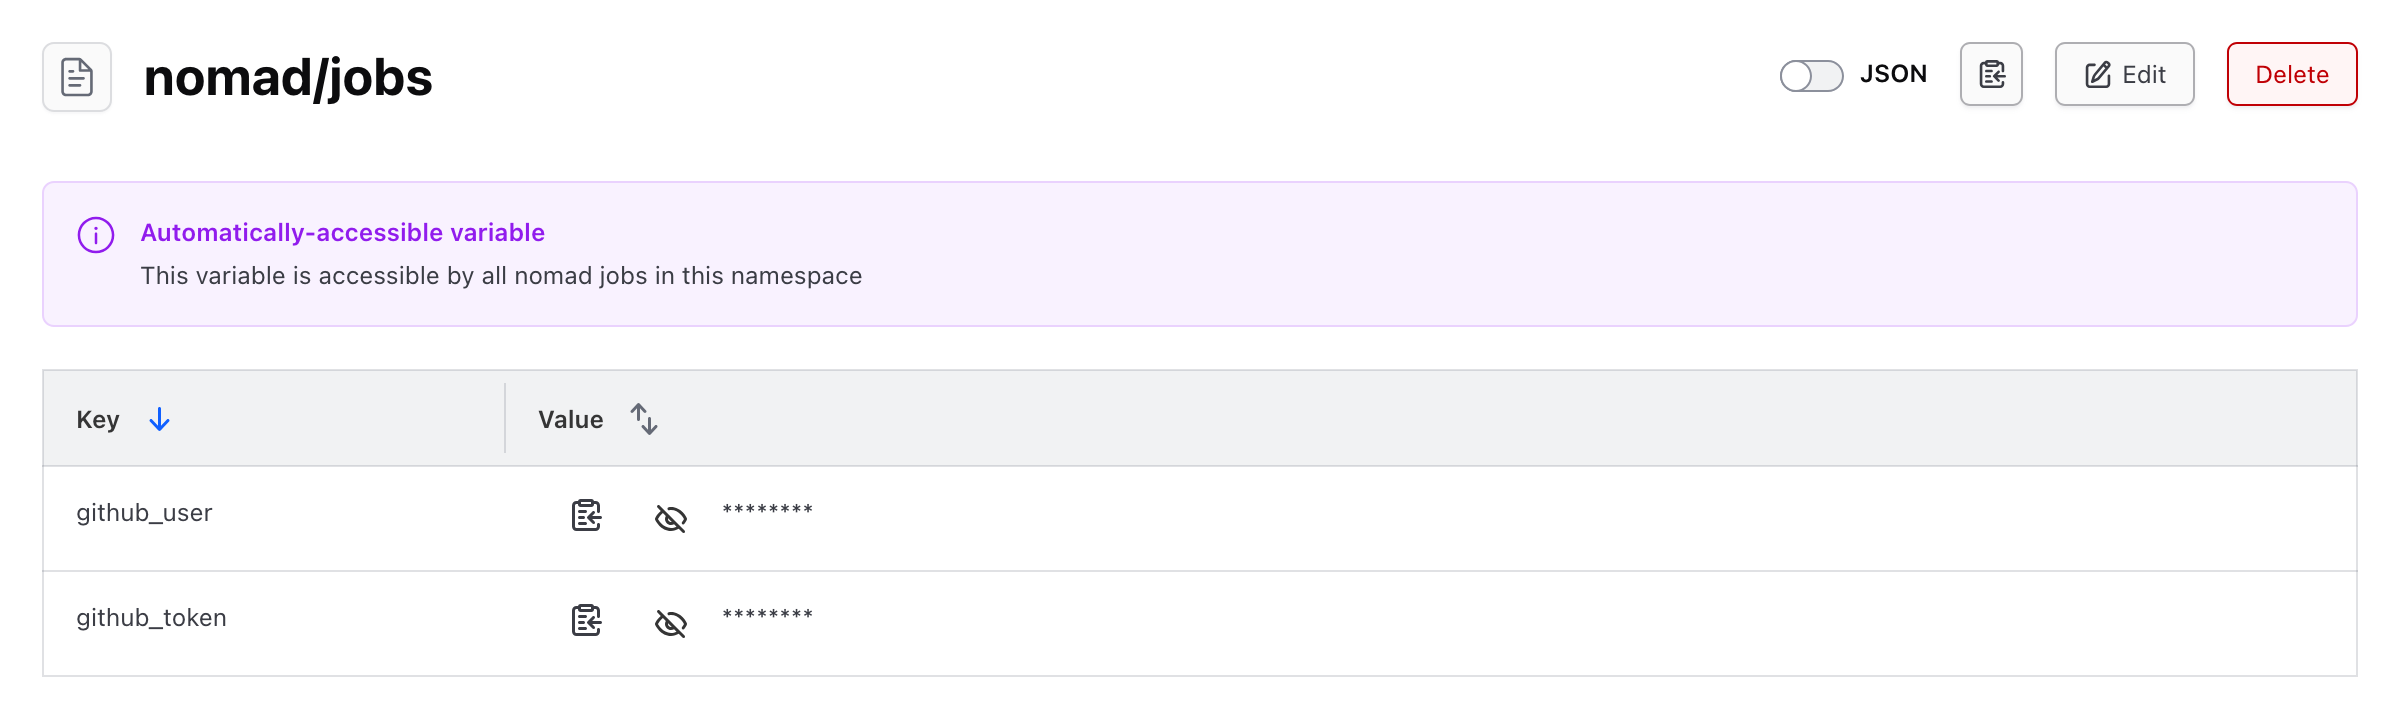Toggle the JSON view switch
The height and width of the screenshot is (718, 2400).
pyautogui.click(x=1811, y=75)
